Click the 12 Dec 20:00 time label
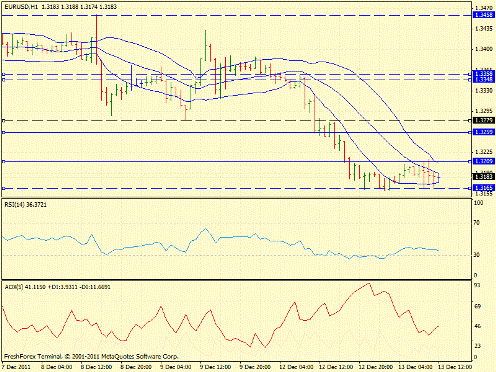This screenshot has width=496, height=372. pyautogui.click(x=376, y=367)
